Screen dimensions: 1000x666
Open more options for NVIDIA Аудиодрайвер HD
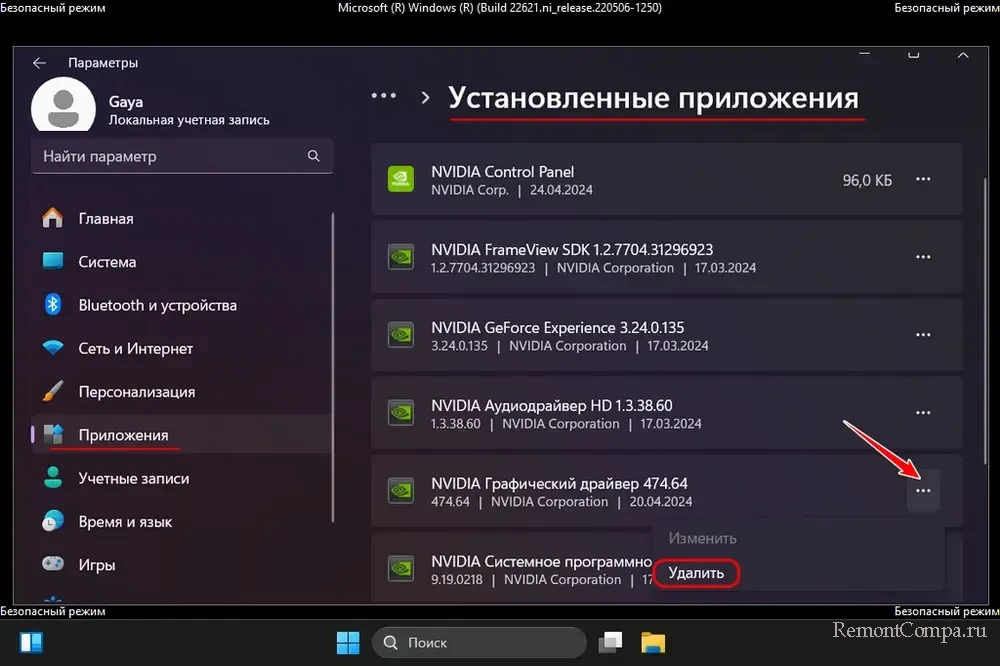pyautogui.click(x=923, y=413)
